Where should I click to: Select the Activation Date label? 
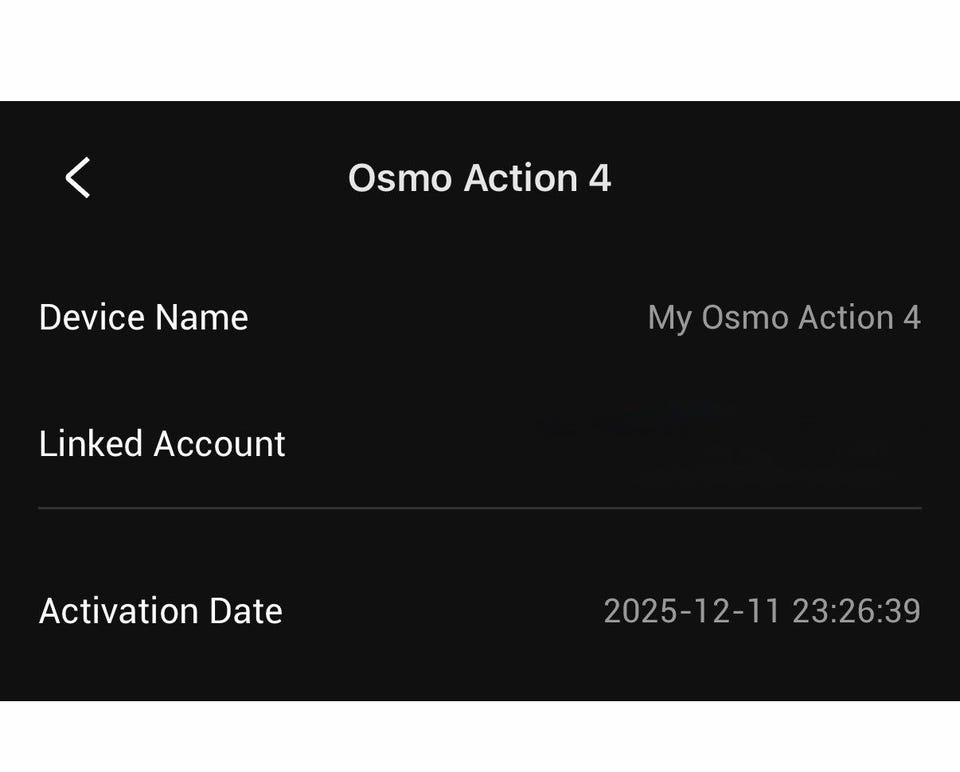160,611
